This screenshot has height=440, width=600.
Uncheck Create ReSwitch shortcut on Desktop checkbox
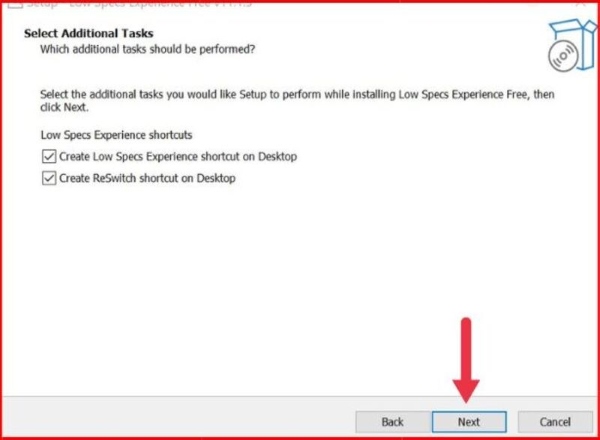point(49,178)
